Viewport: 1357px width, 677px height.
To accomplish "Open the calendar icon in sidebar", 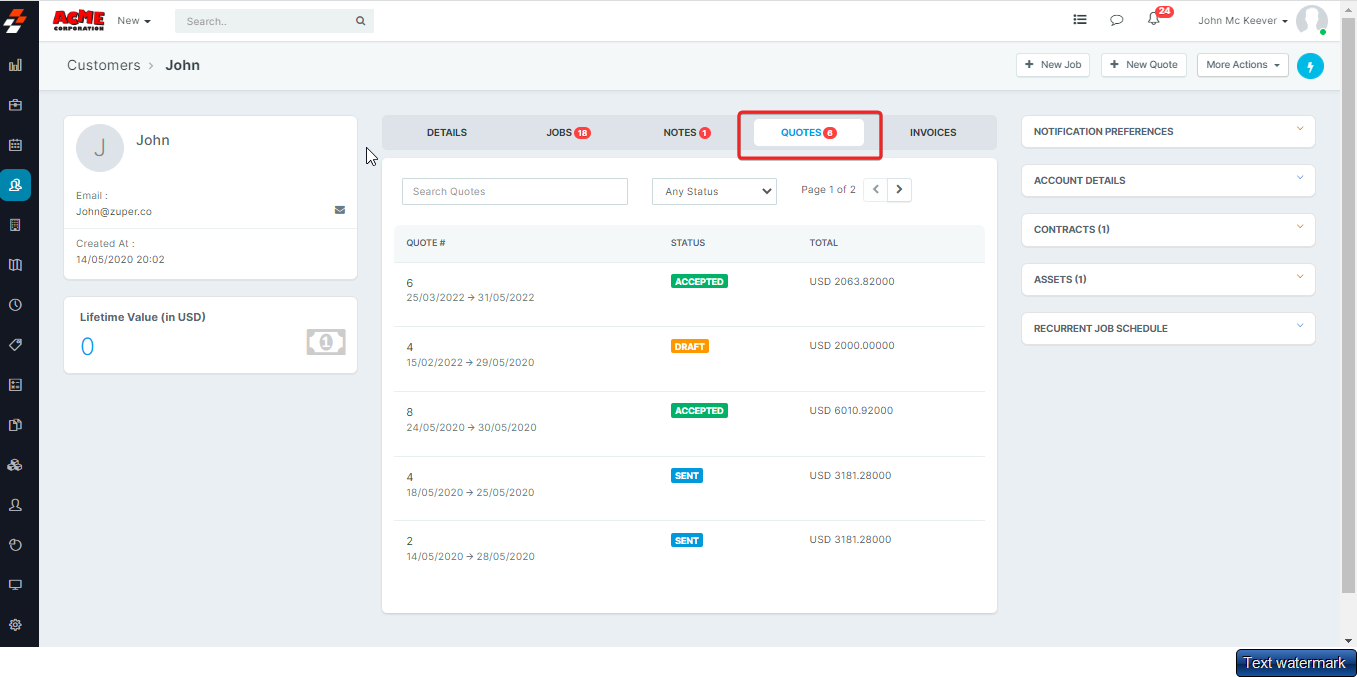I will tap(15, 145).
